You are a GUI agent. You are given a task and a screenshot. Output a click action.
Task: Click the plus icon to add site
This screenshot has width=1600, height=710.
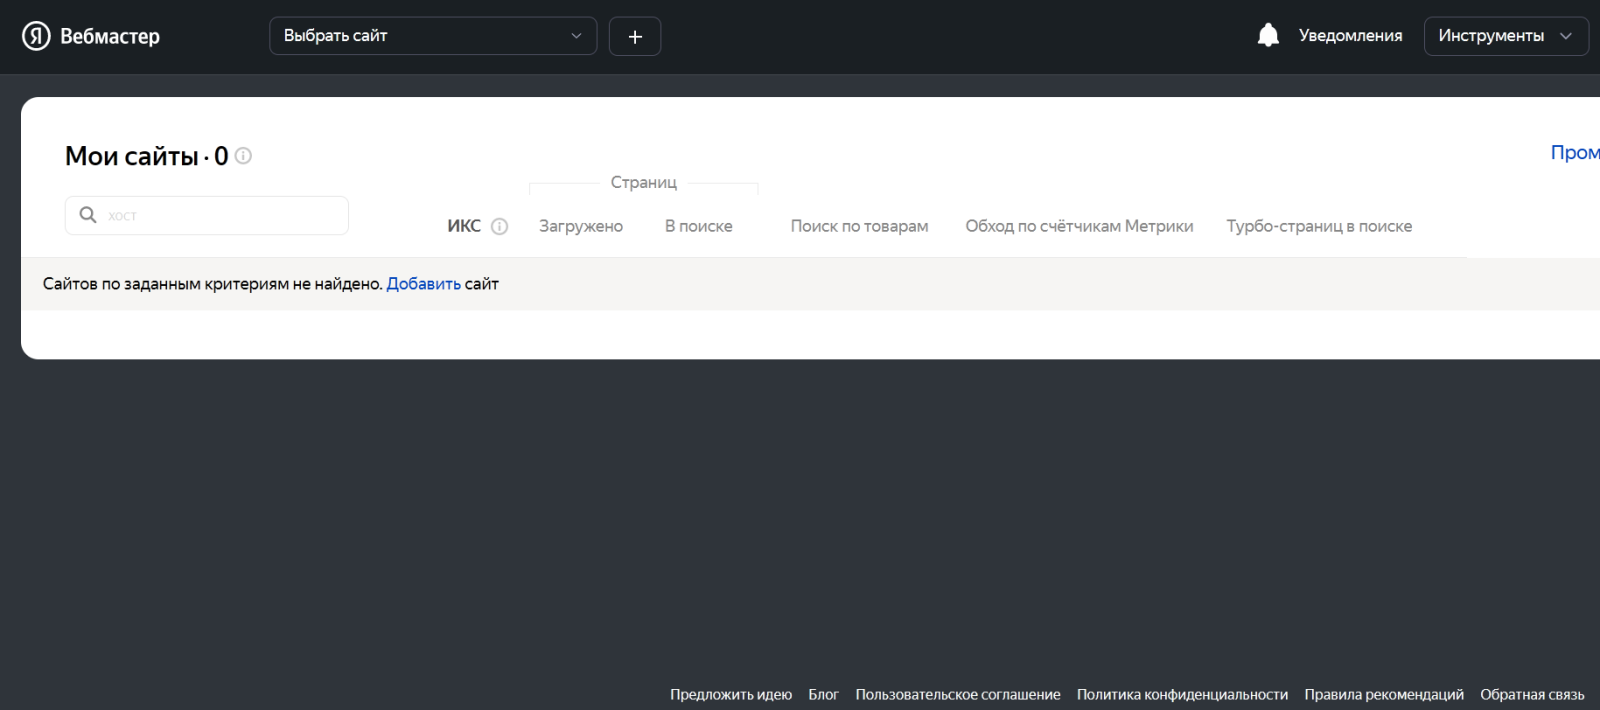635,37
